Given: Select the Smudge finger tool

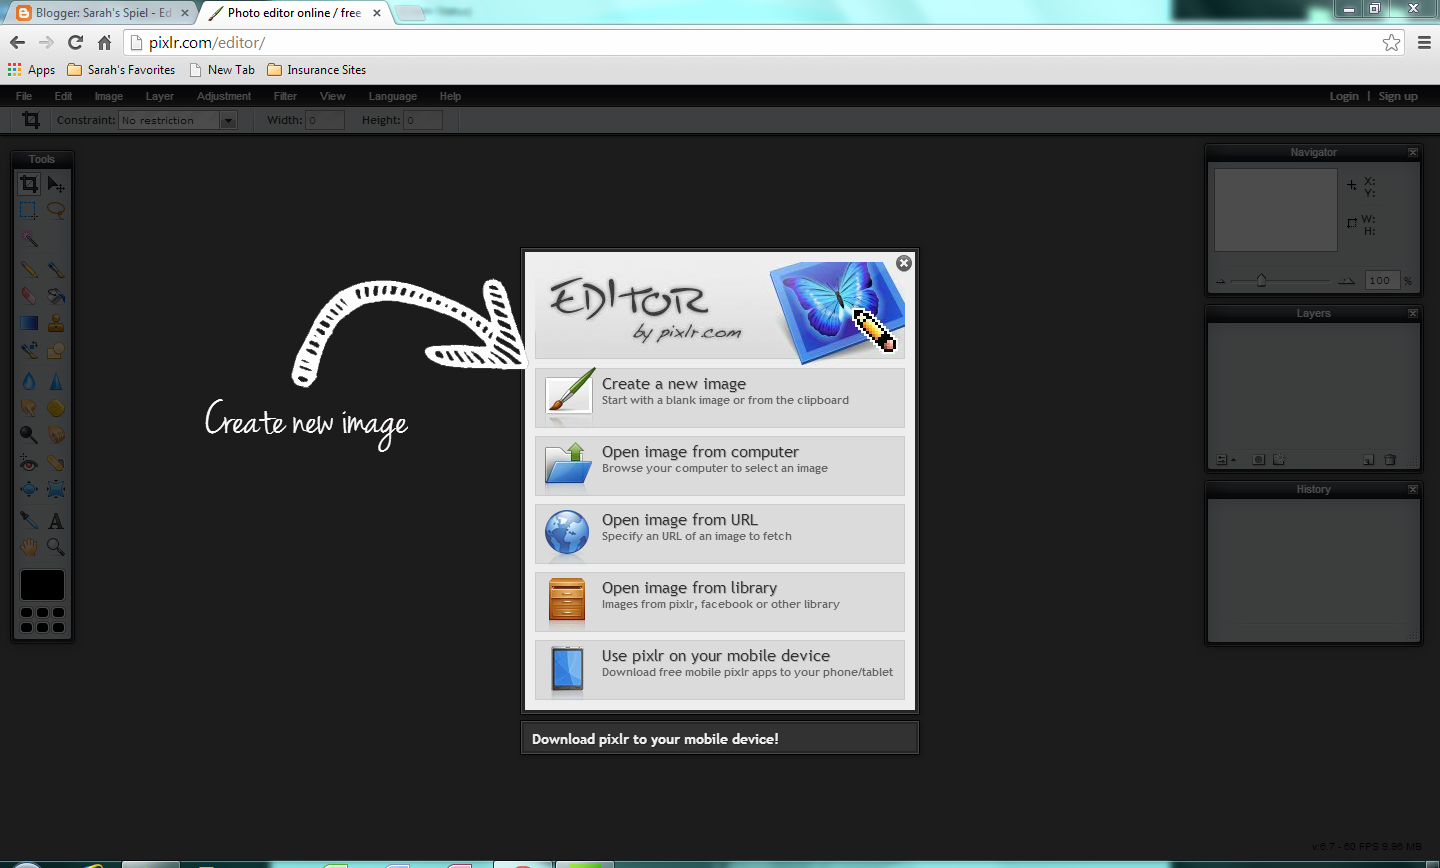Looking at the screenshot, I should point(29,408).
